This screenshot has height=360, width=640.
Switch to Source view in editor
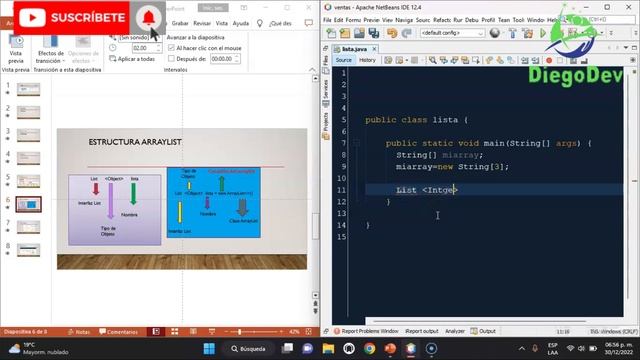(x=343, y=60)
